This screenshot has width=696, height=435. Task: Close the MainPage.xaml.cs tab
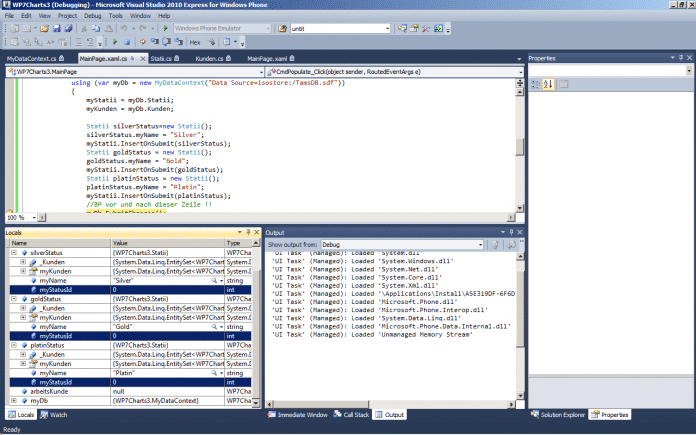pos(143,59)
